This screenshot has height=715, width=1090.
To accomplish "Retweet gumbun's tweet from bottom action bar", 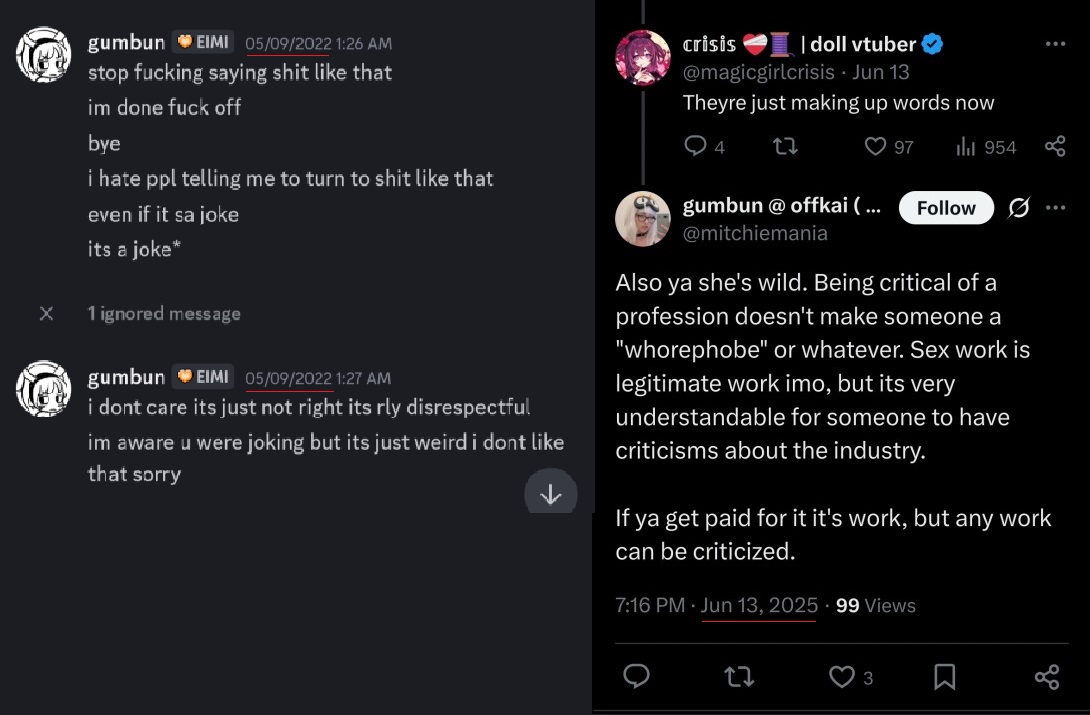I will coord(739,676).
